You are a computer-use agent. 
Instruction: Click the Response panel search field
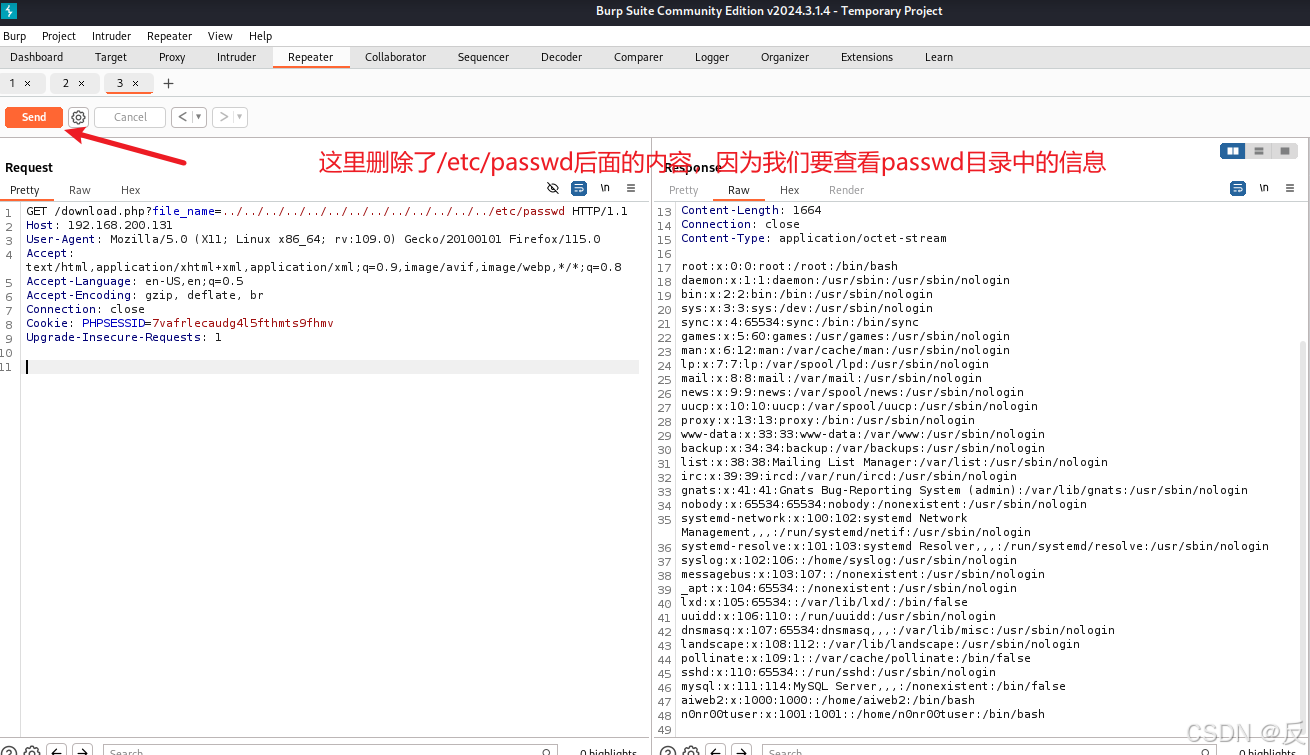point(988,750)
